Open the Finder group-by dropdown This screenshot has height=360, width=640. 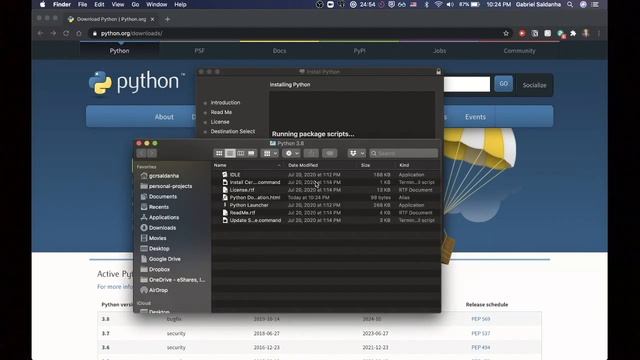point(270,153)
